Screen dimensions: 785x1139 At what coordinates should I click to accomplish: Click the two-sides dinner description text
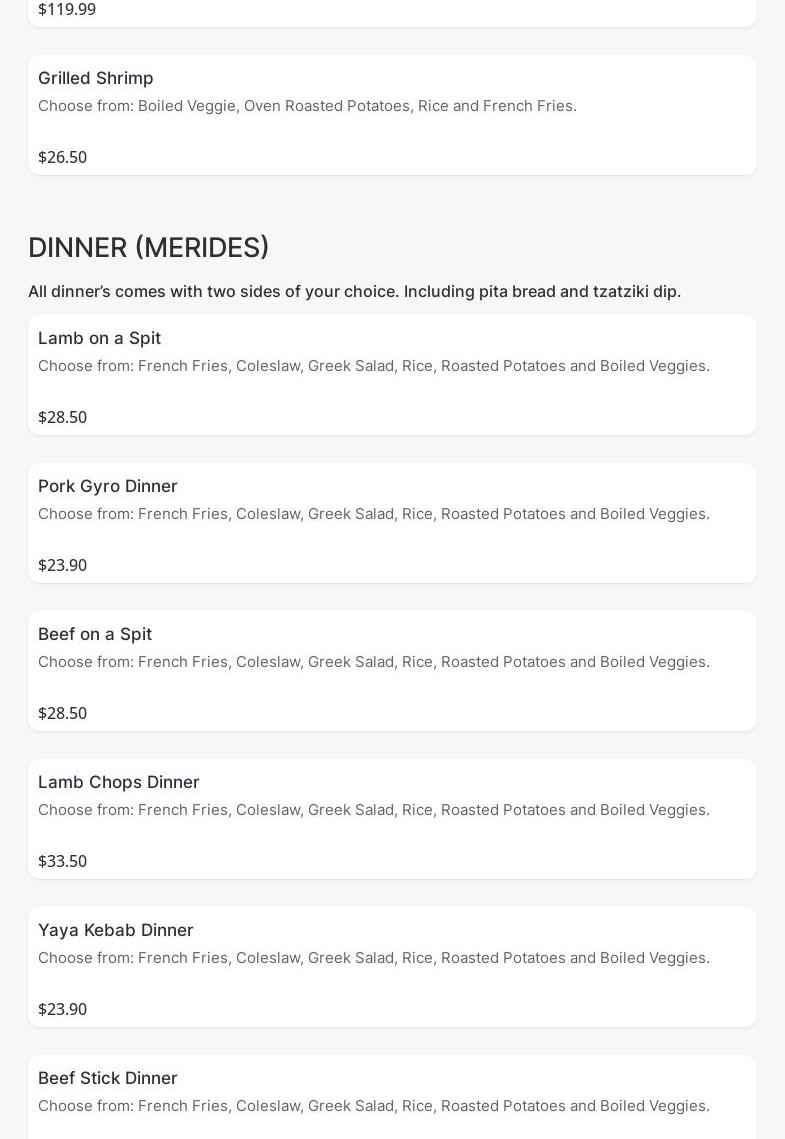354,291
